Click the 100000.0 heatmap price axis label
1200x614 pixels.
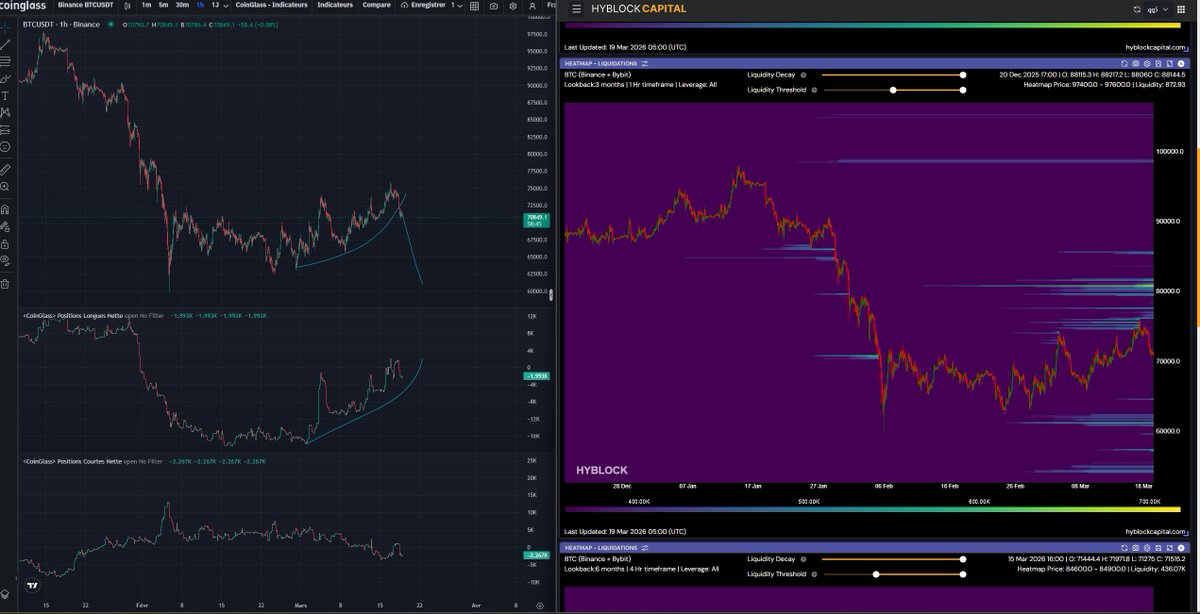point(1171,151)
